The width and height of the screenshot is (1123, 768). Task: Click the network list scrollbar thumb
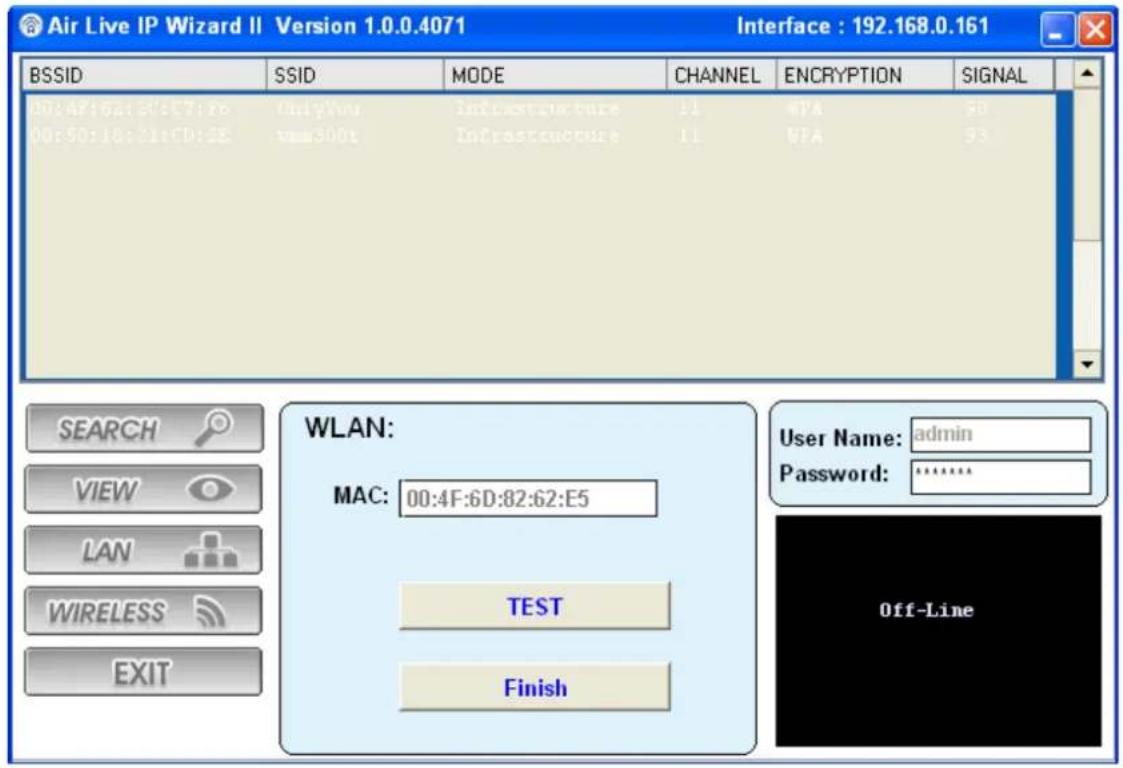(x=1087, y=165)
